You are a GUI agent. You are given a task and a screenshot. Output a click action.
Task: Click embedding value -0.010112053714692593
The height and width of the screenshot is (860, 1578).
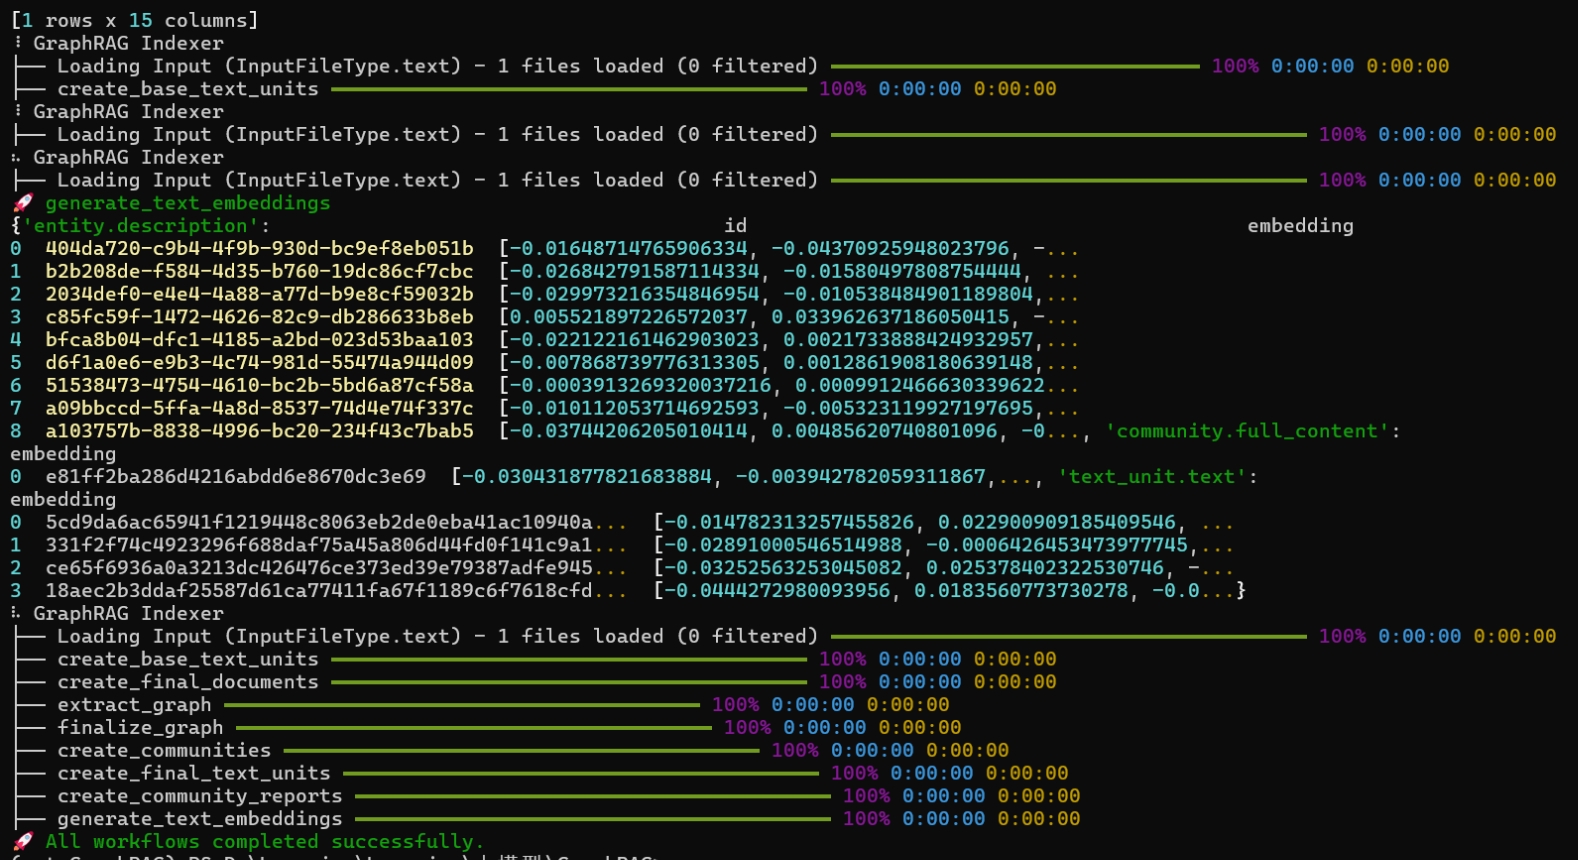click(634, 408)
